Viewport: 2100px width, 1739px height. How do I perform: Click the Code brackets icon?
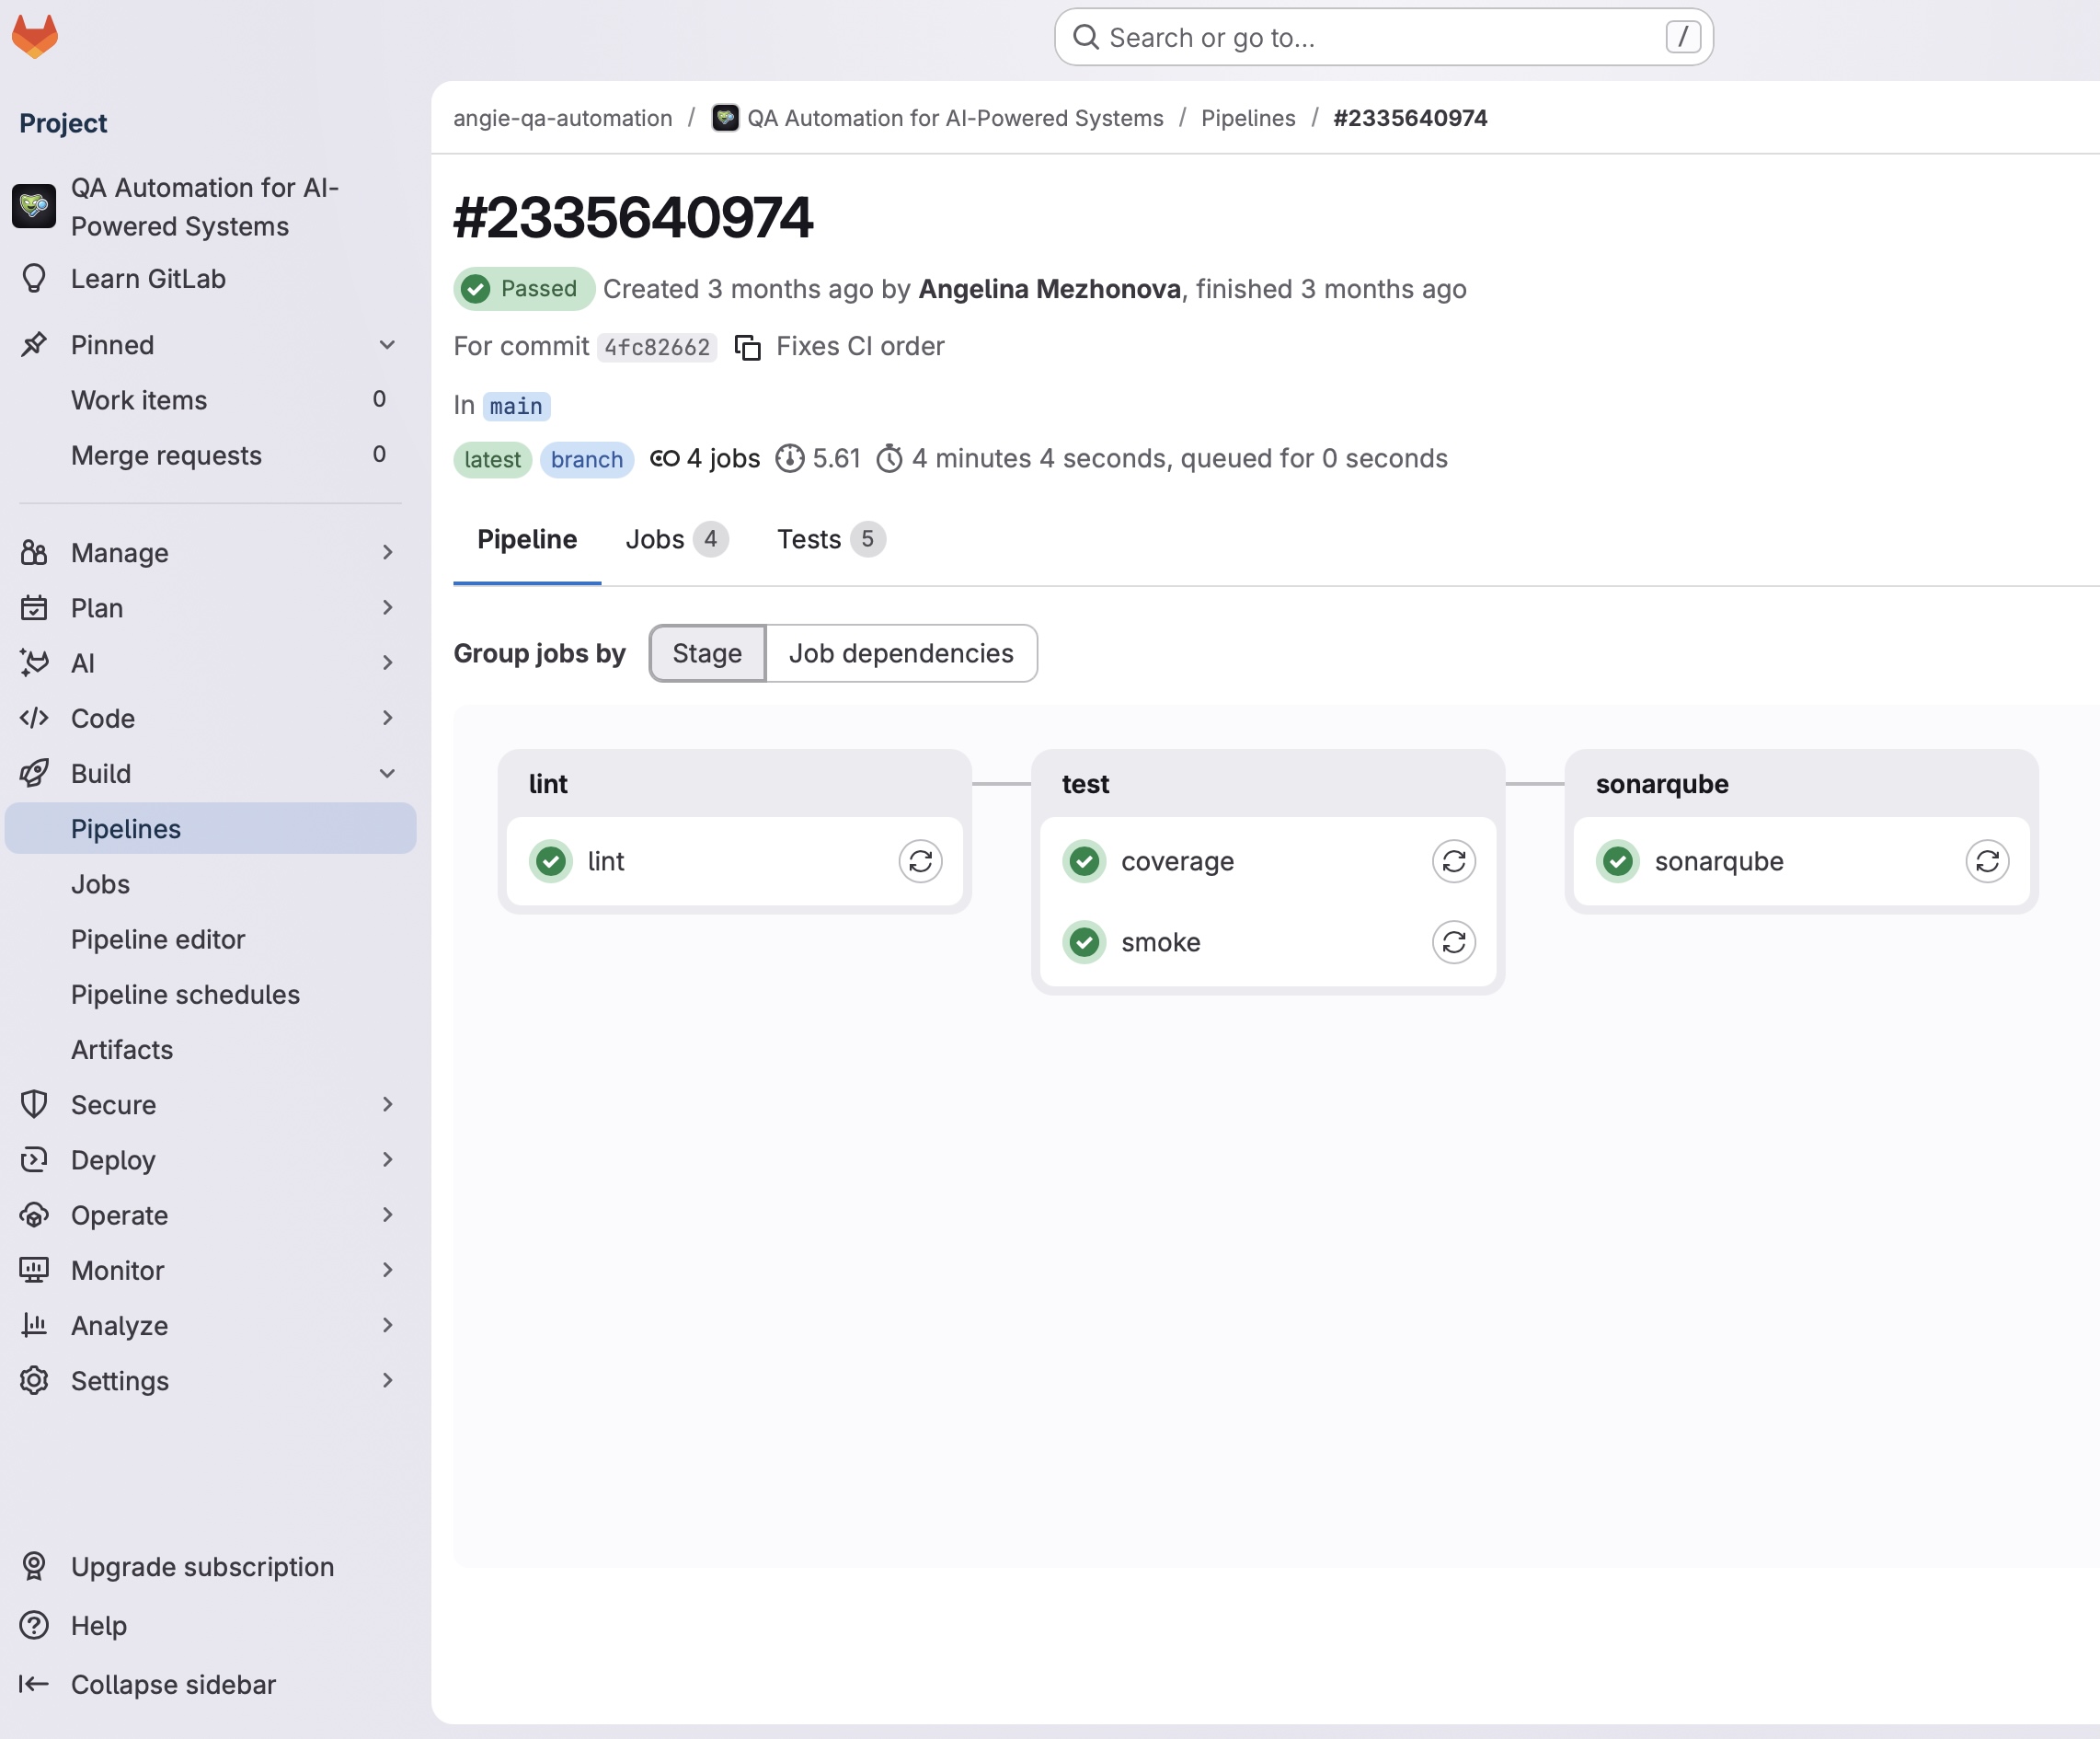34,718
